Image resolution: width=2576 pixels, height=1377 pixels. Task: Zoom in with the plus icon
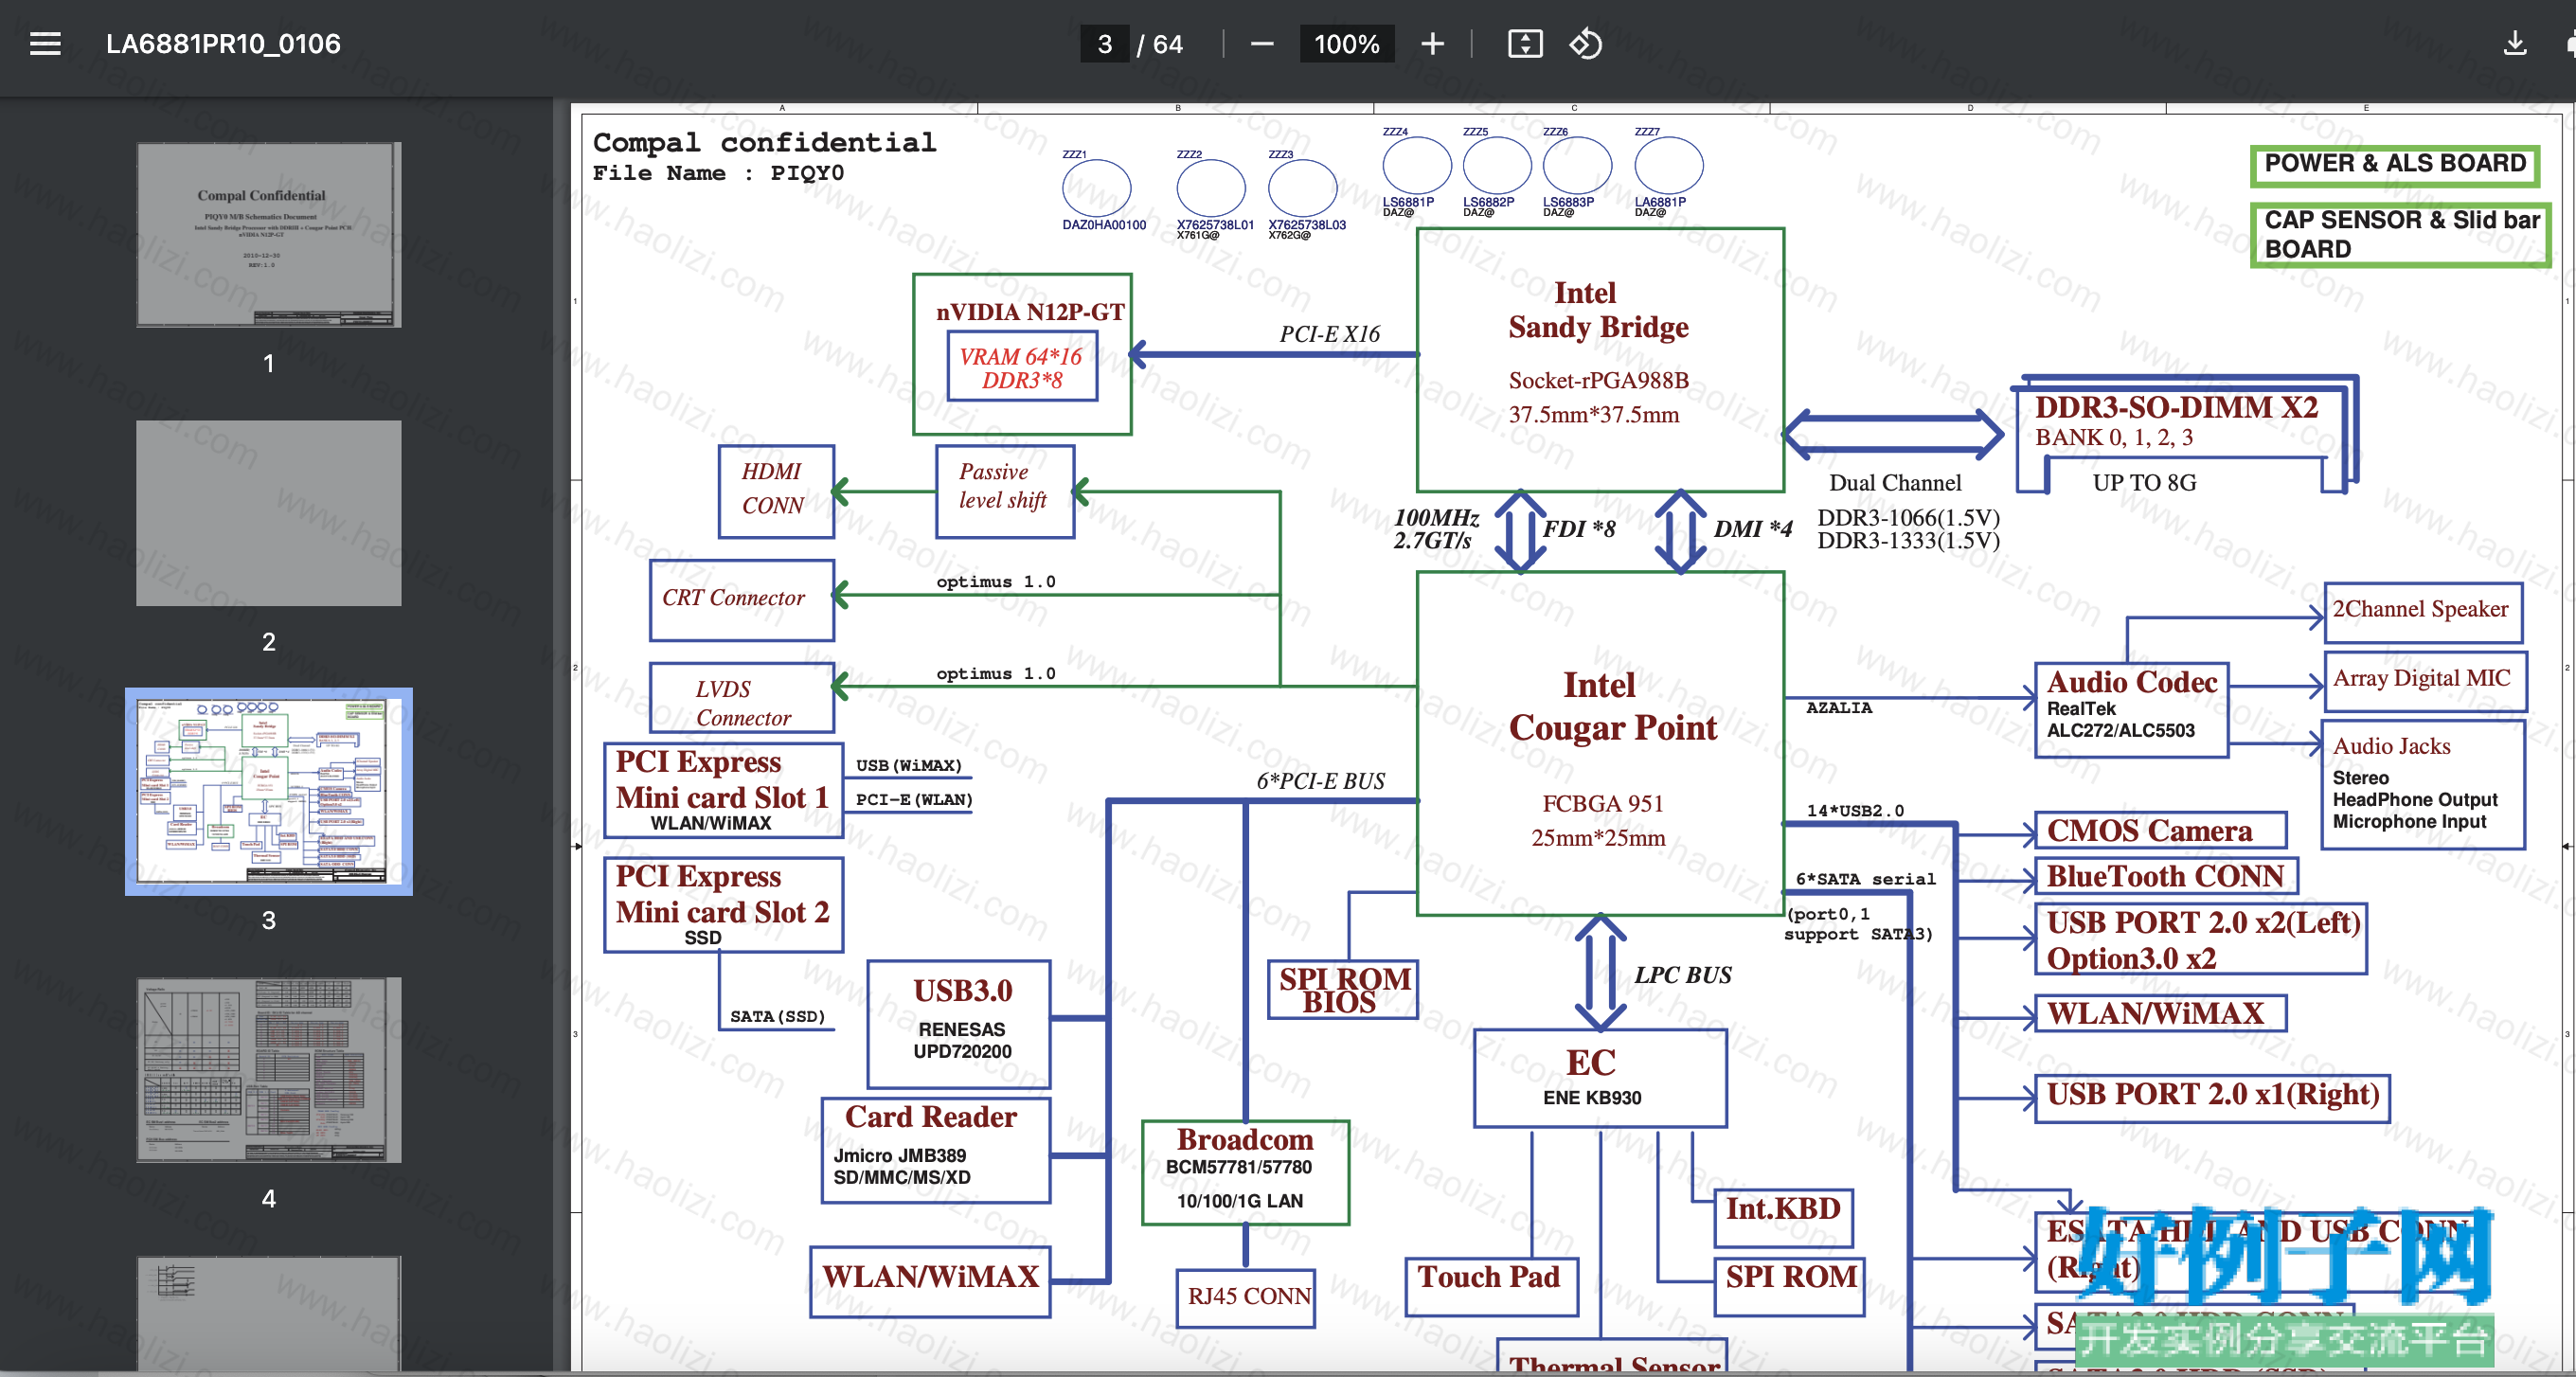(x=1433, y=44)
